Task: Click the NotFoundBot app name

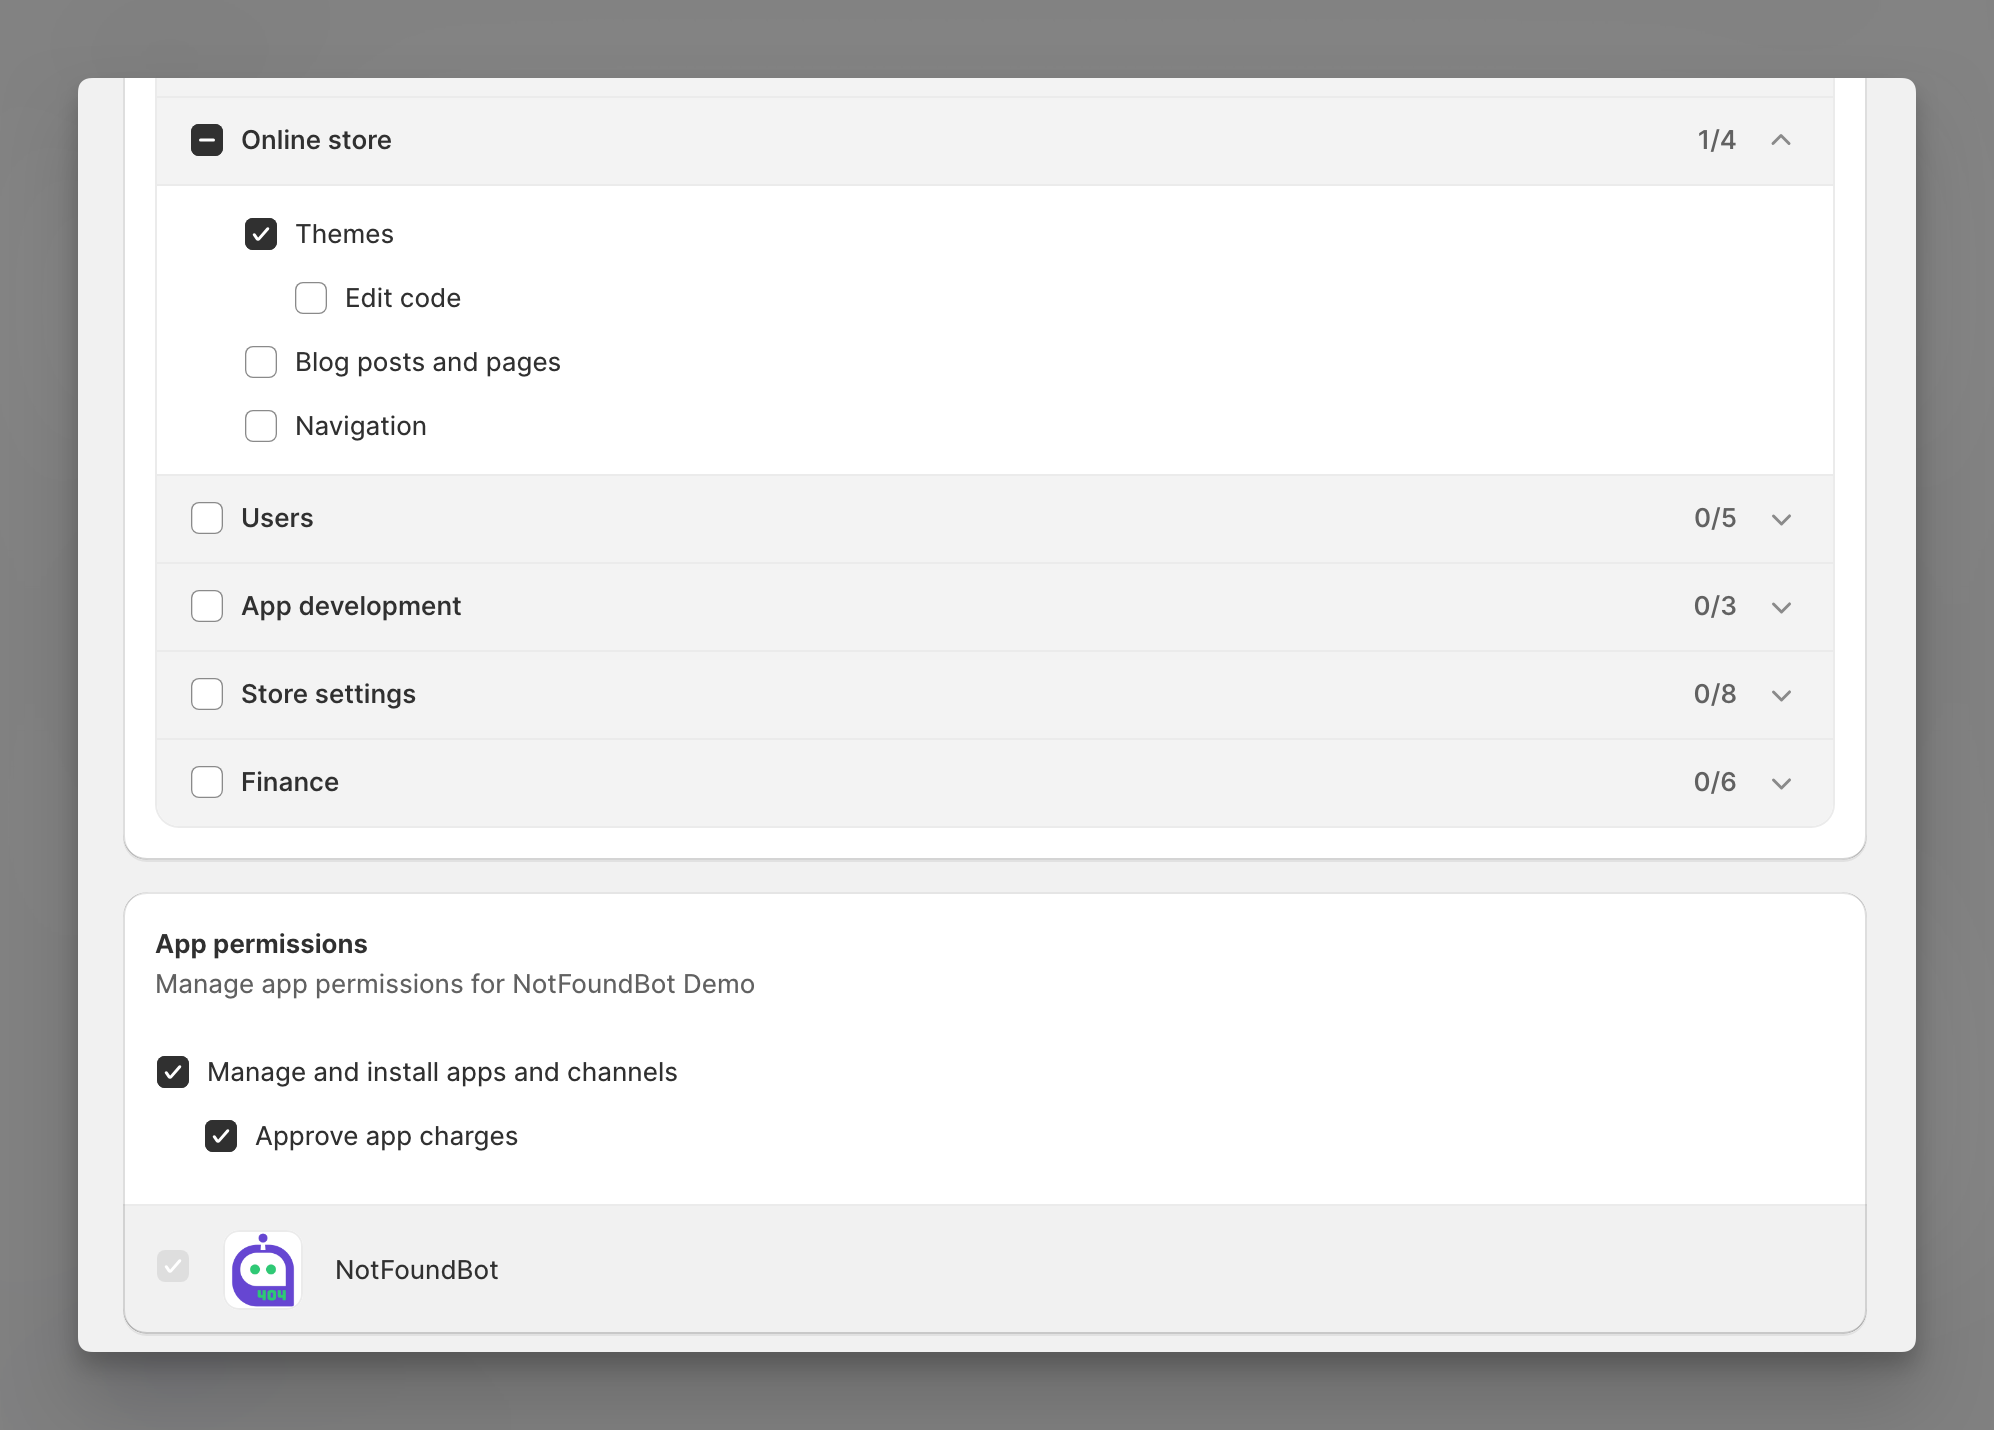Action: tap(416, 1270)
